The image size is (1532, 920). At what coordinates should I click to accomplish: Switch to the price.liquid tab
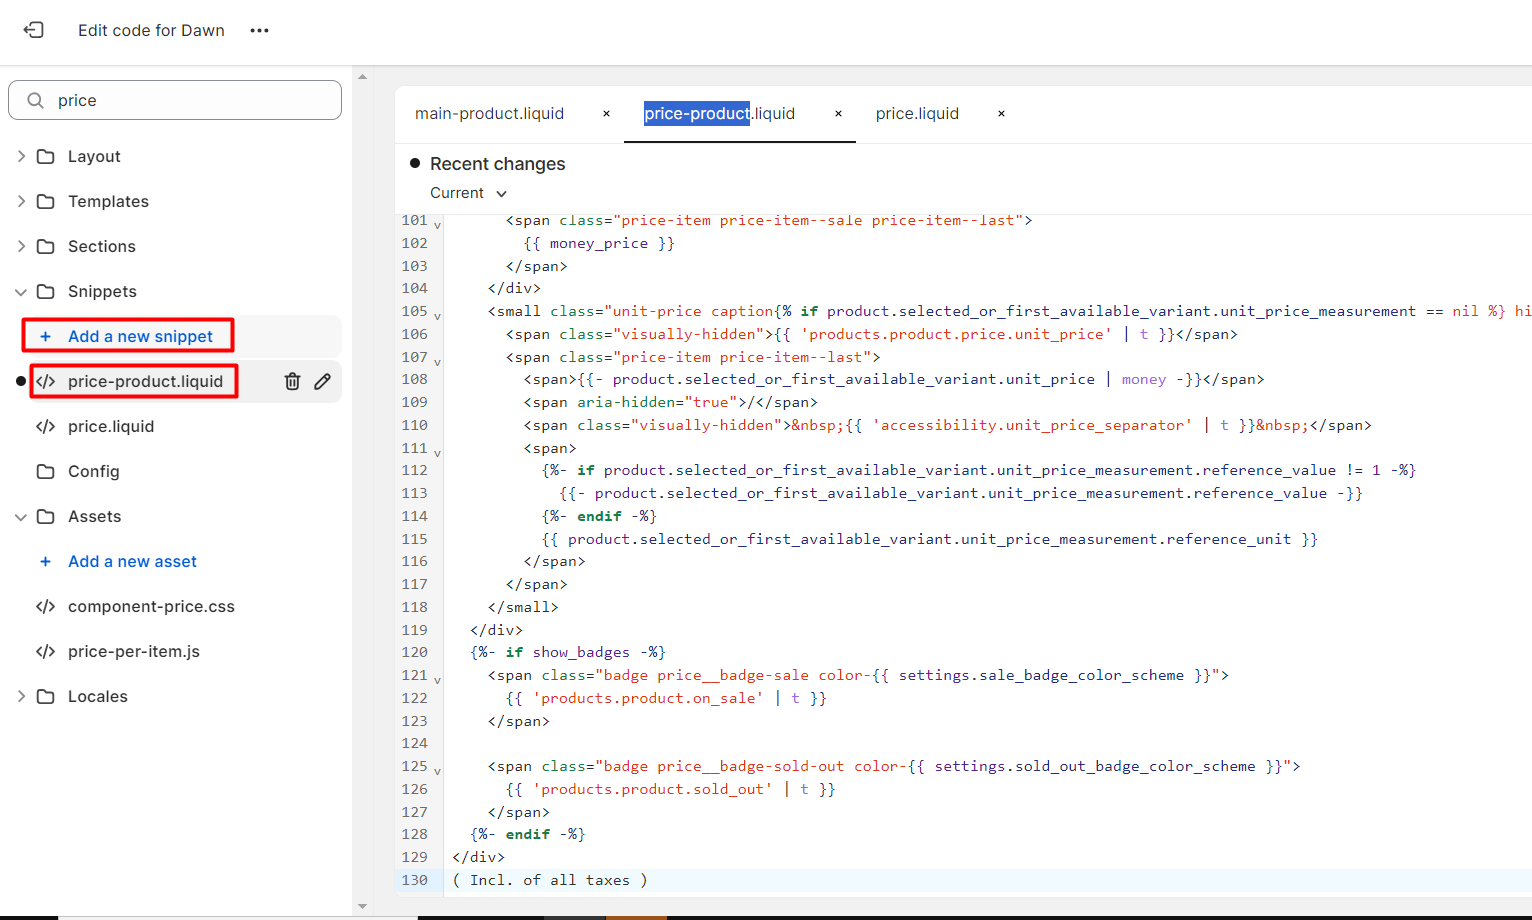(x=917, y=114)
